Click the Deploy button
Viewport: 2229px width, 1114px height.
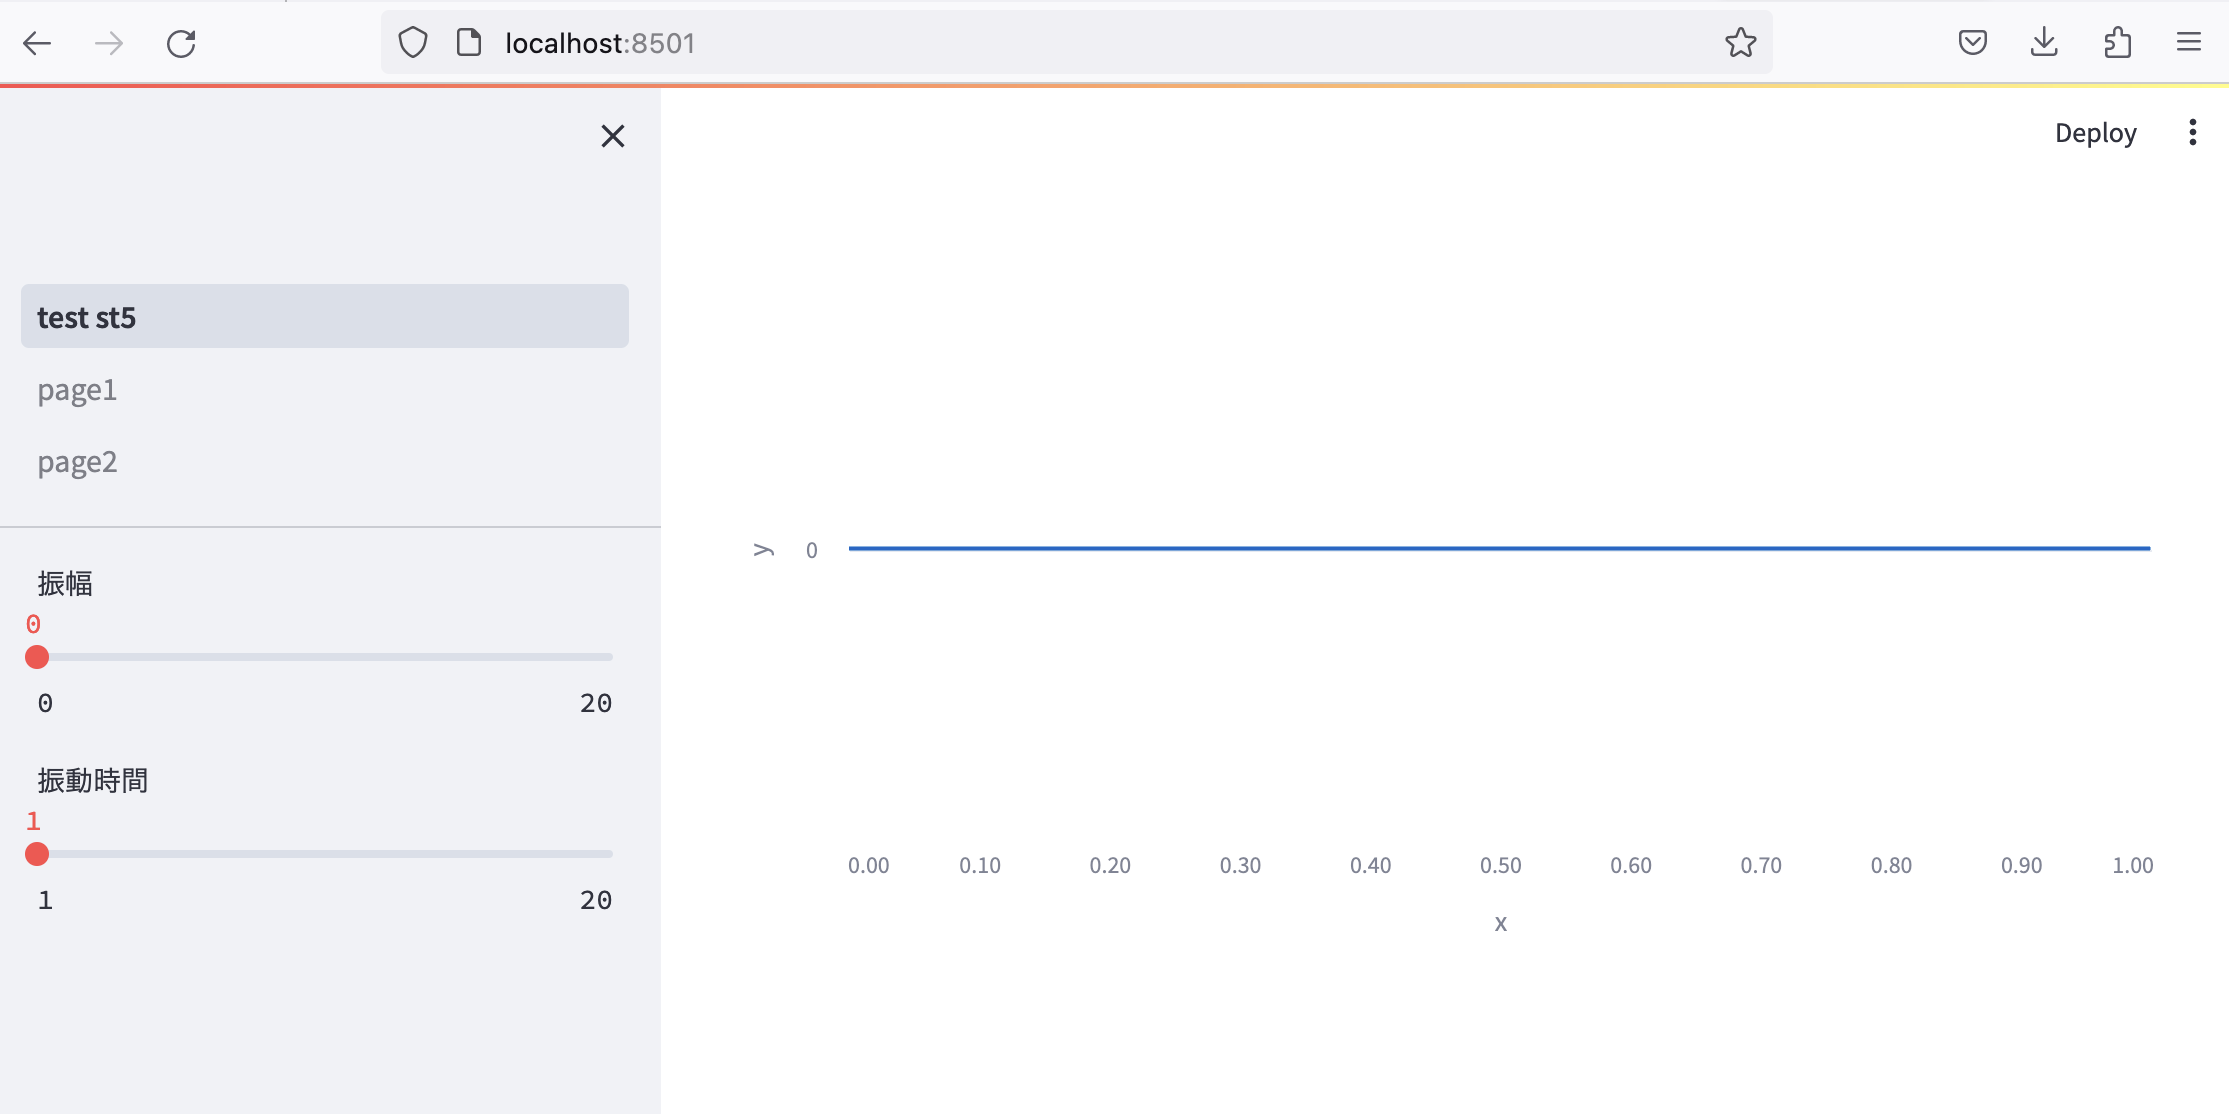2095,133
